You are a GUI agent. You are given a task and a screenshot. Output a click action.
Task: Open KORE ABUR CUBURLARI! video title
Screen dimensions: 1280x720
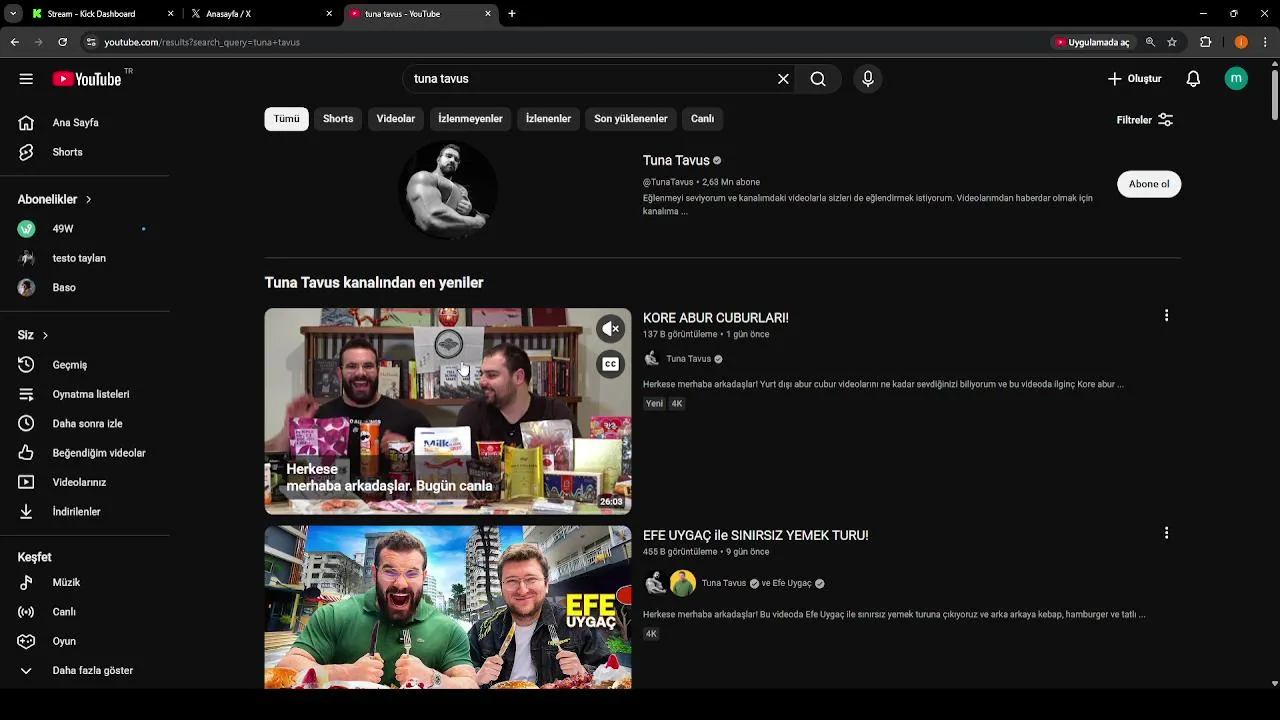pos(716,318)
